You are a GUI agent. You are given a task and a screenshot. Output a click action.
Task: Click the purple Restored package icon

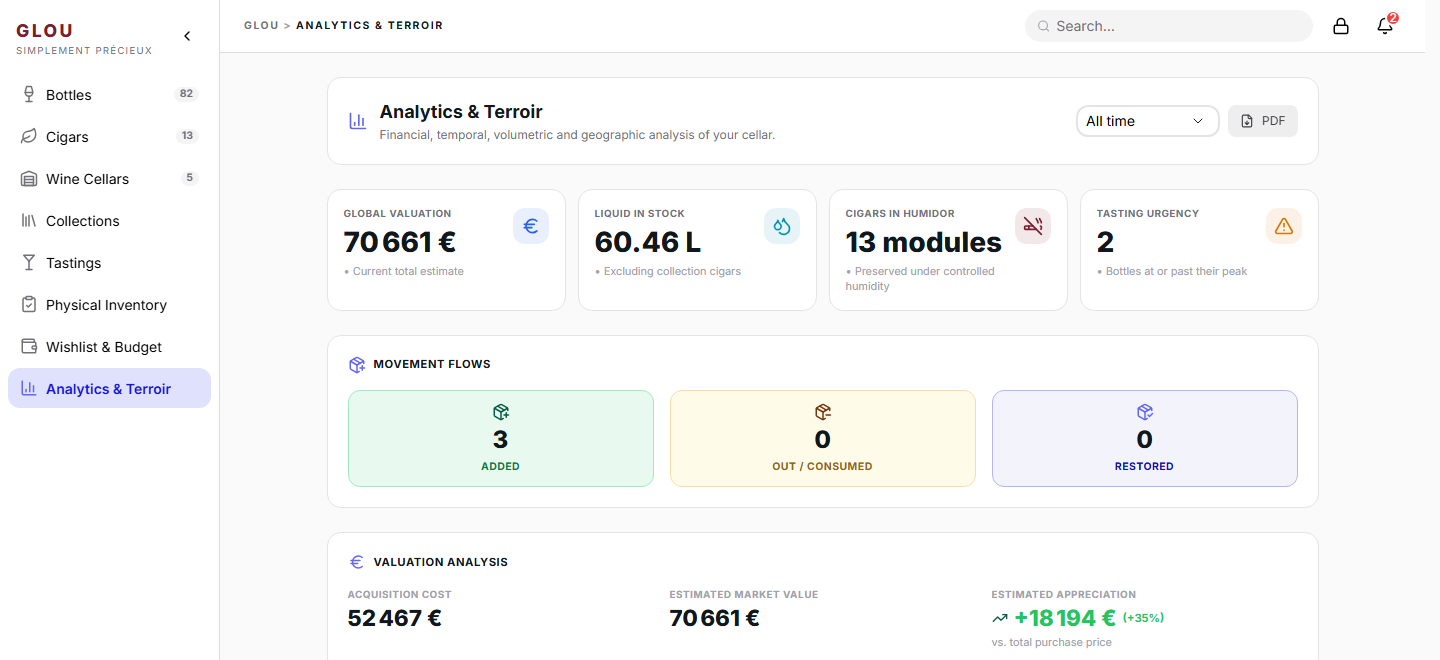1145,412
